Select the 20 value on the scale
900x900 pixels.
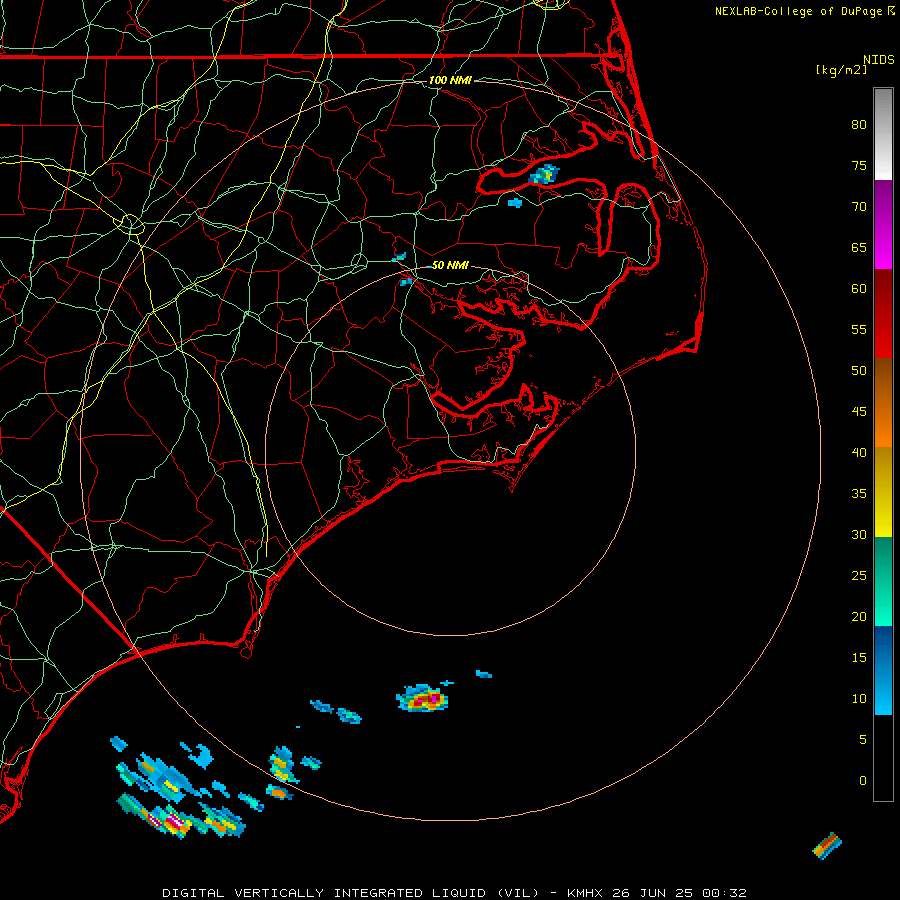point(859,616)
